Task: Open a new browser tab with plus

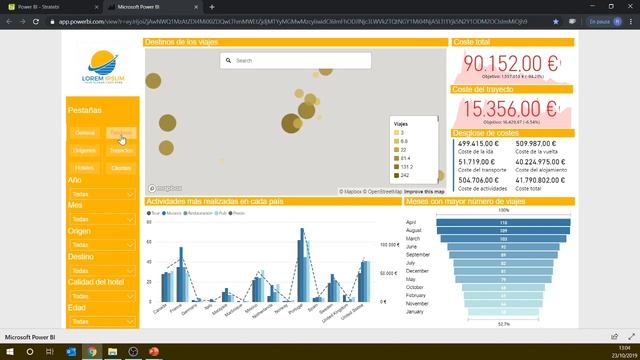Action: click(x=212, y=7)
